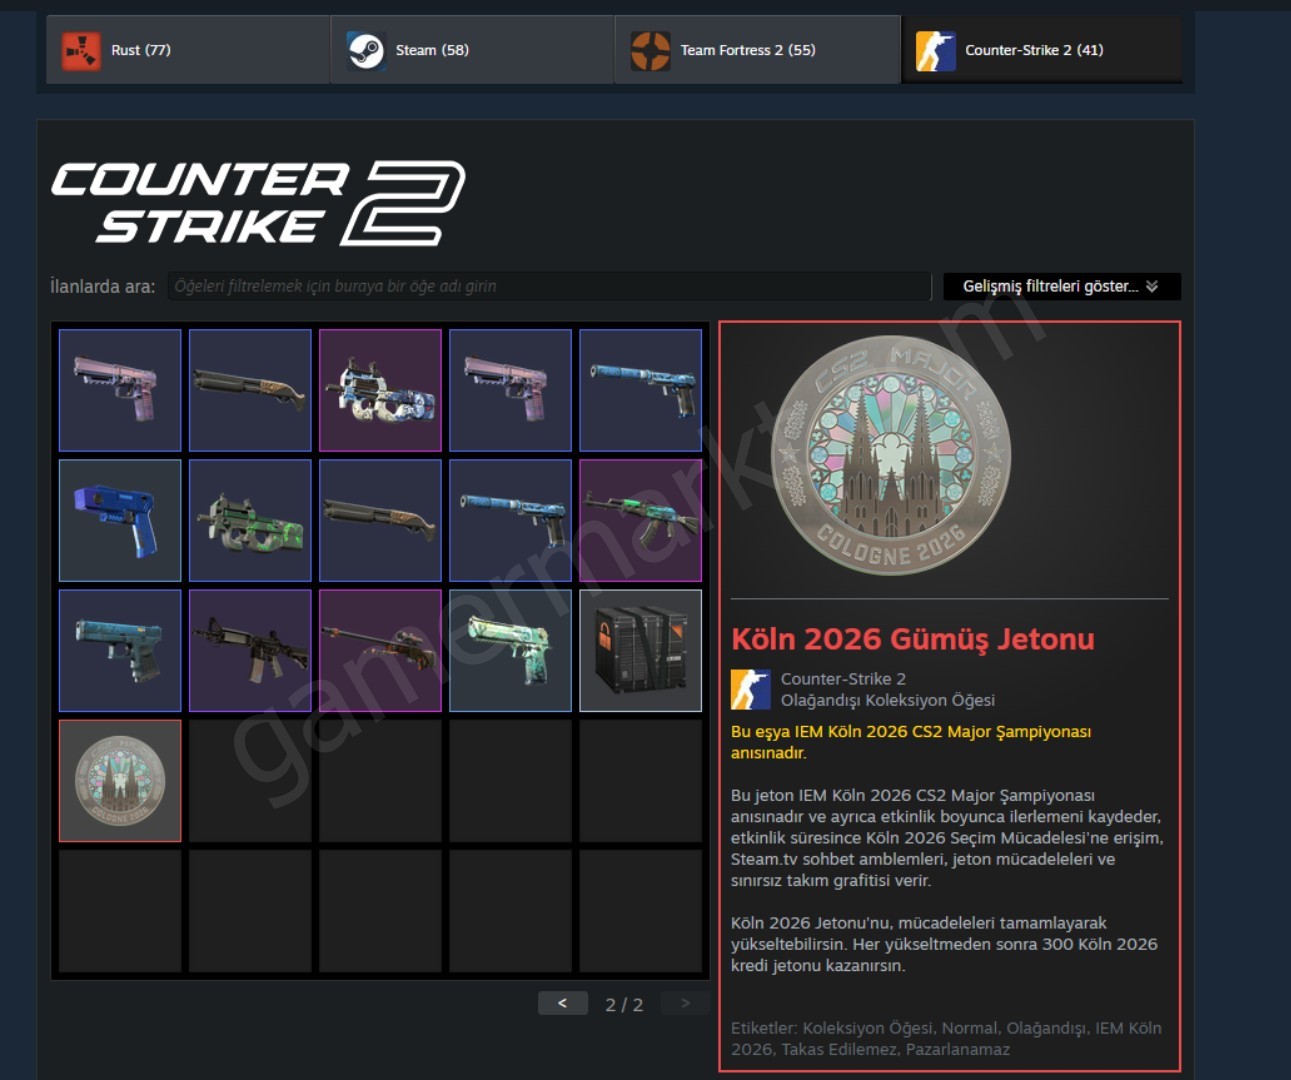
Task: Go to the previous inventory page
Action: click(562, 1003)
